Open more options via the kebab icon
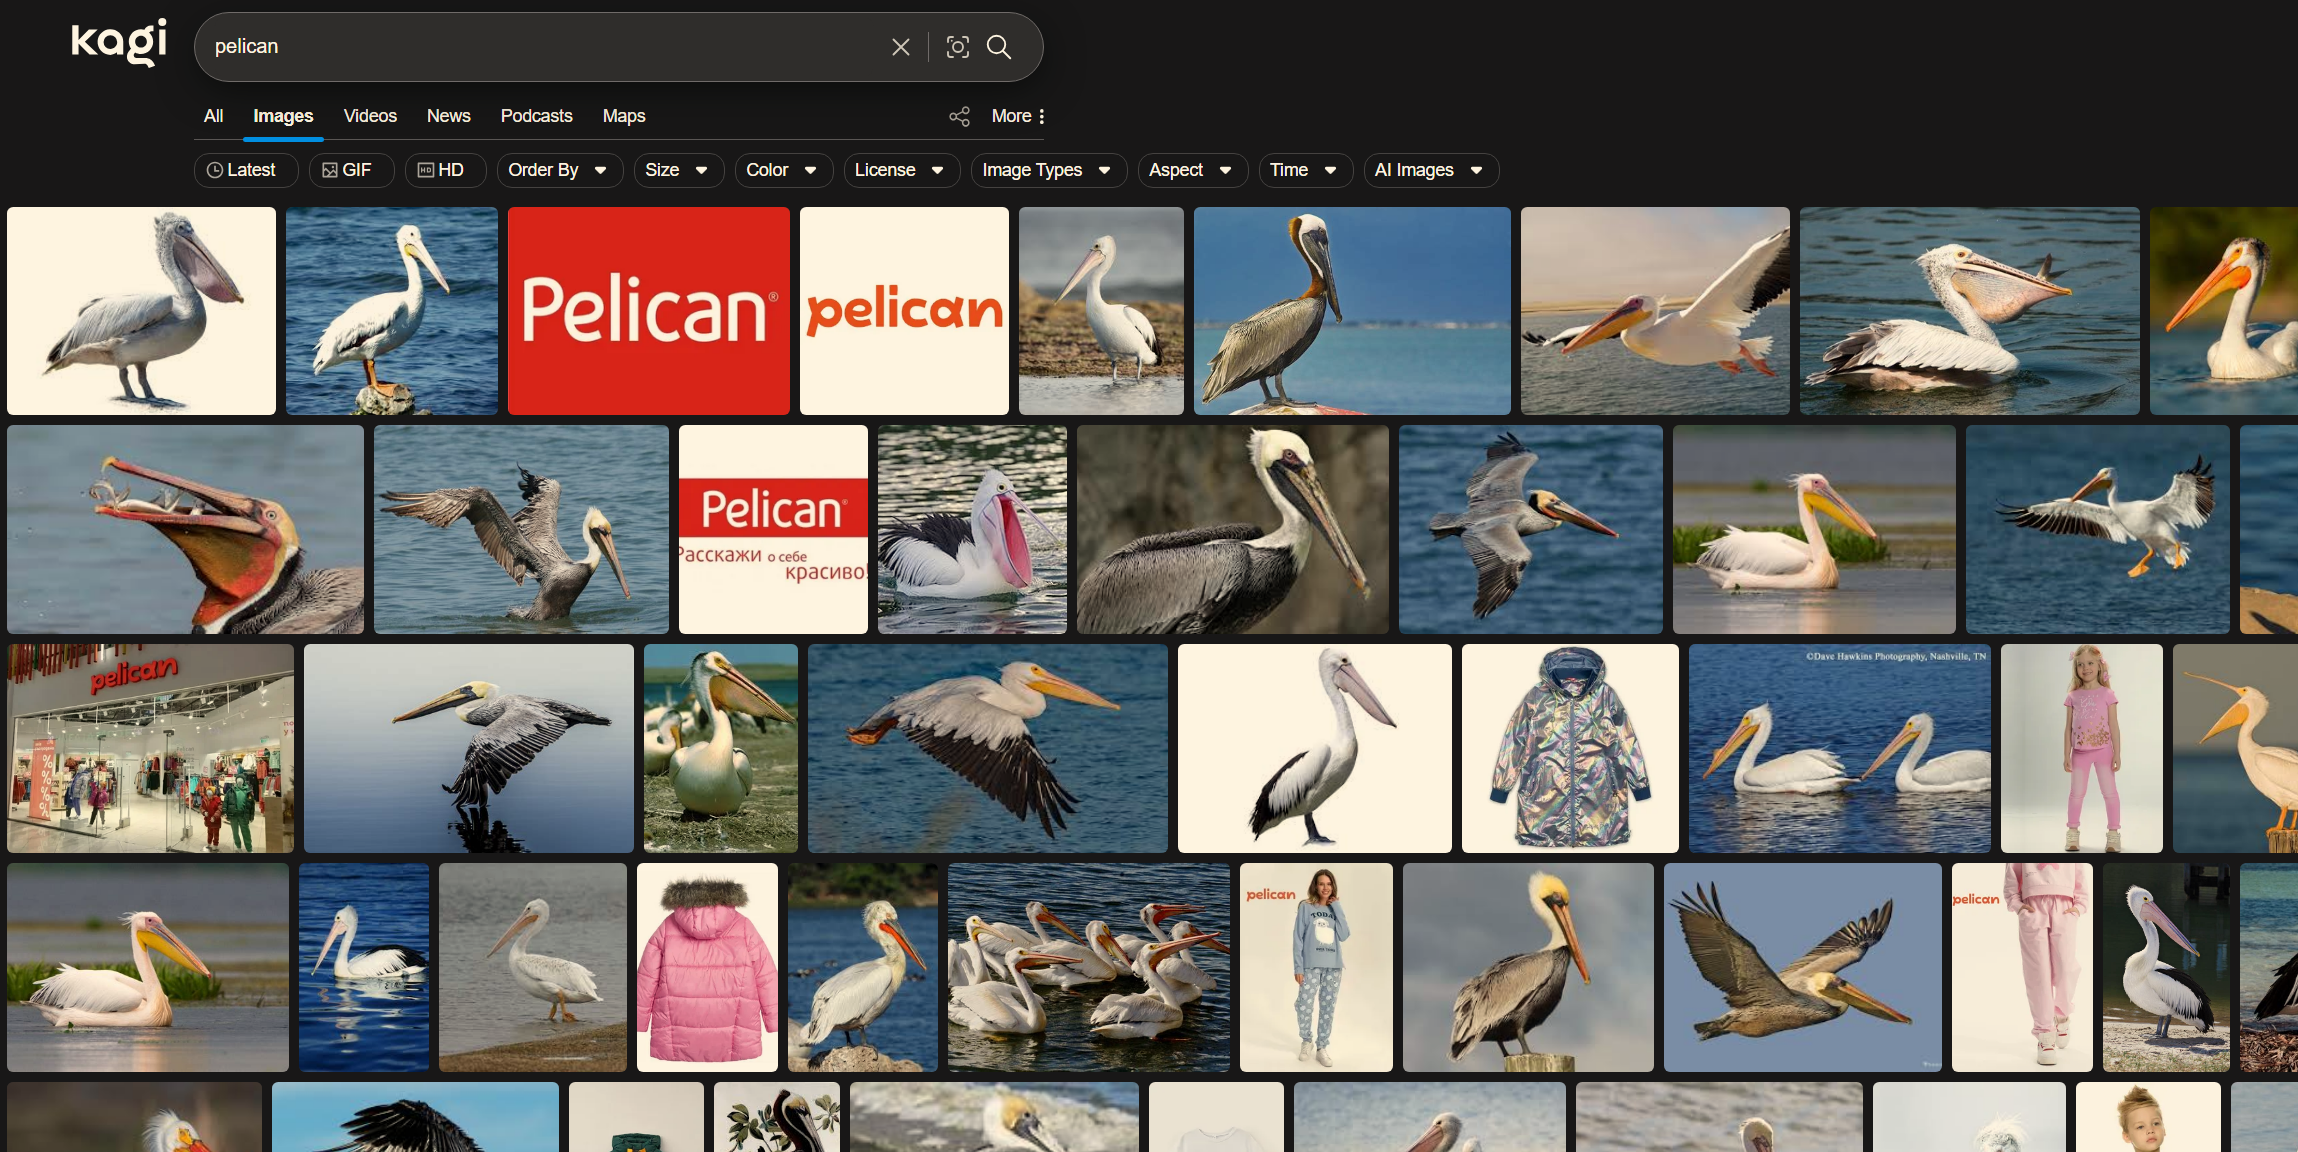Image resolution: width=2298 pixels, height=1152 pixels. click(1040, 116)
